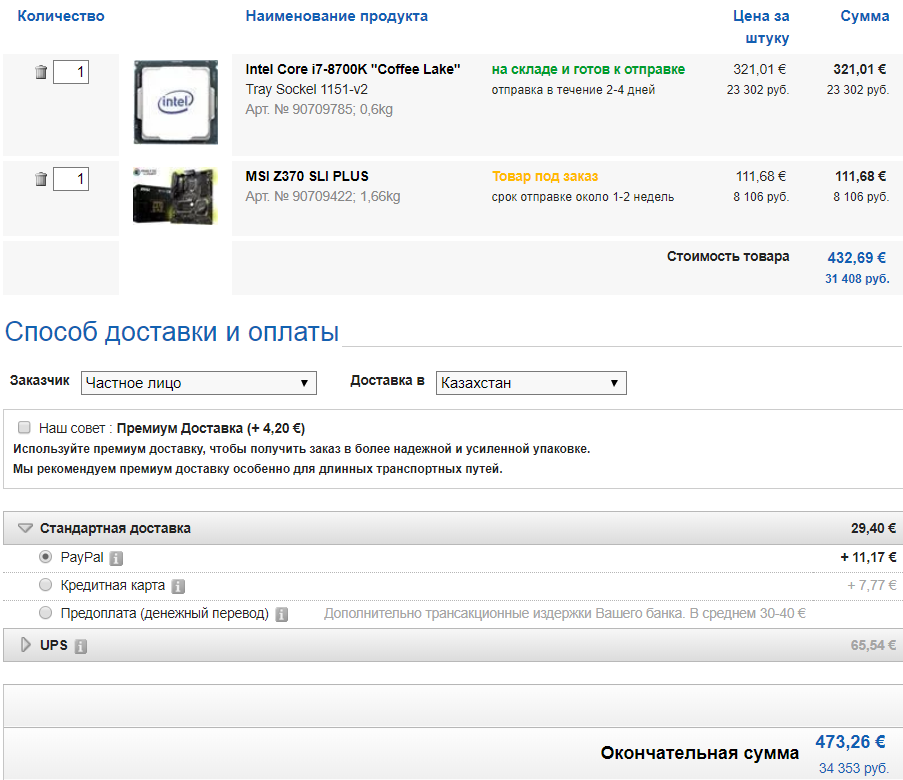Edit quantity field for Intel Core i7-8700K
This screenshot has height=780, width=903.
coord(71,72)
